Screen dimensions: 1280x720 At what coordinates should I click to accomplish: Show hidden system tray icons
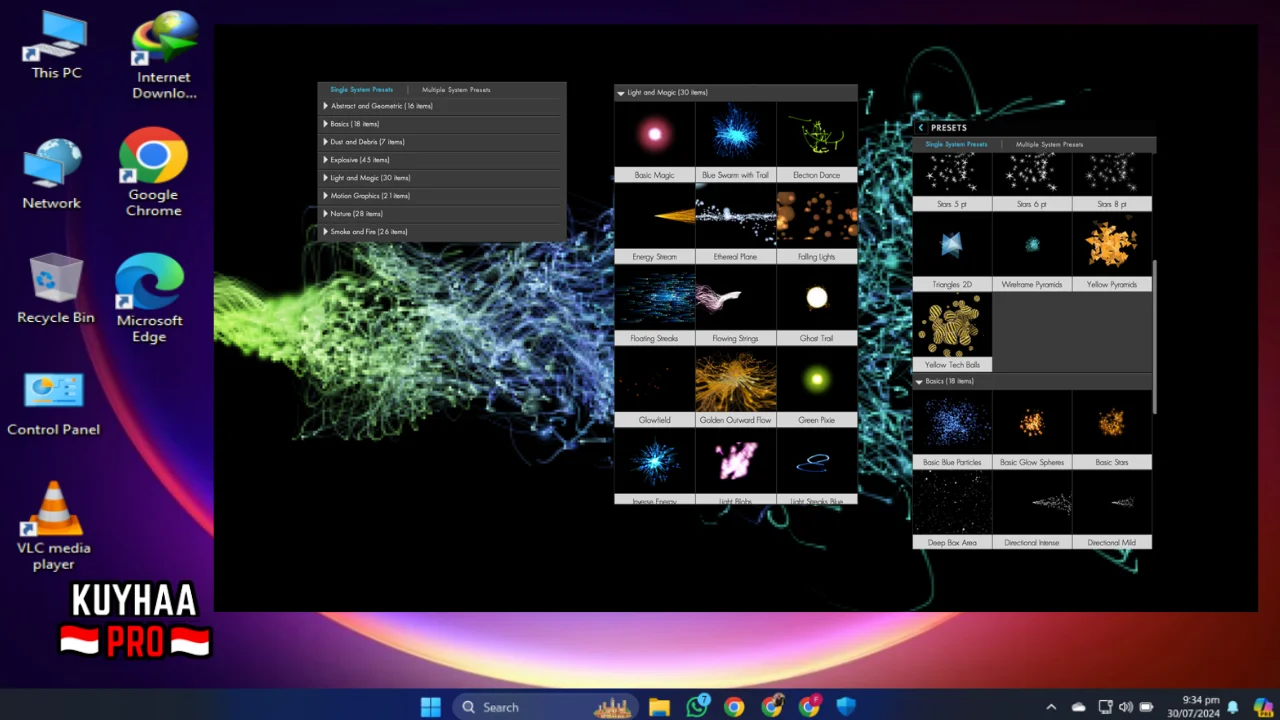click(x=1051, y=707)
